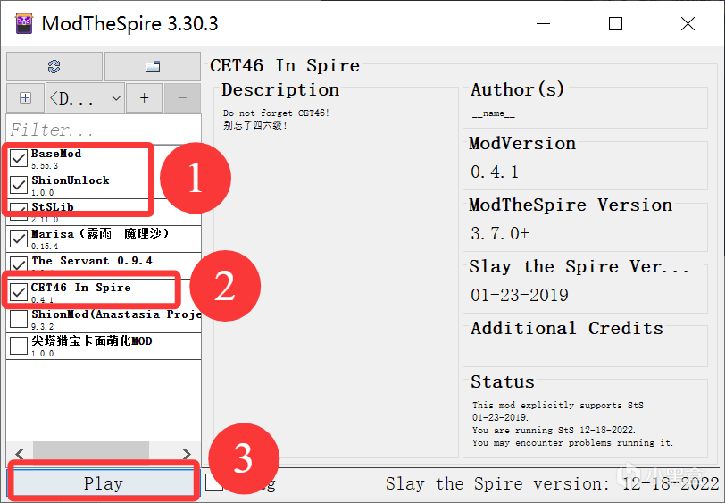Select the BaseMod row name
Screen dimensions: 725x503
click(56, 153)
